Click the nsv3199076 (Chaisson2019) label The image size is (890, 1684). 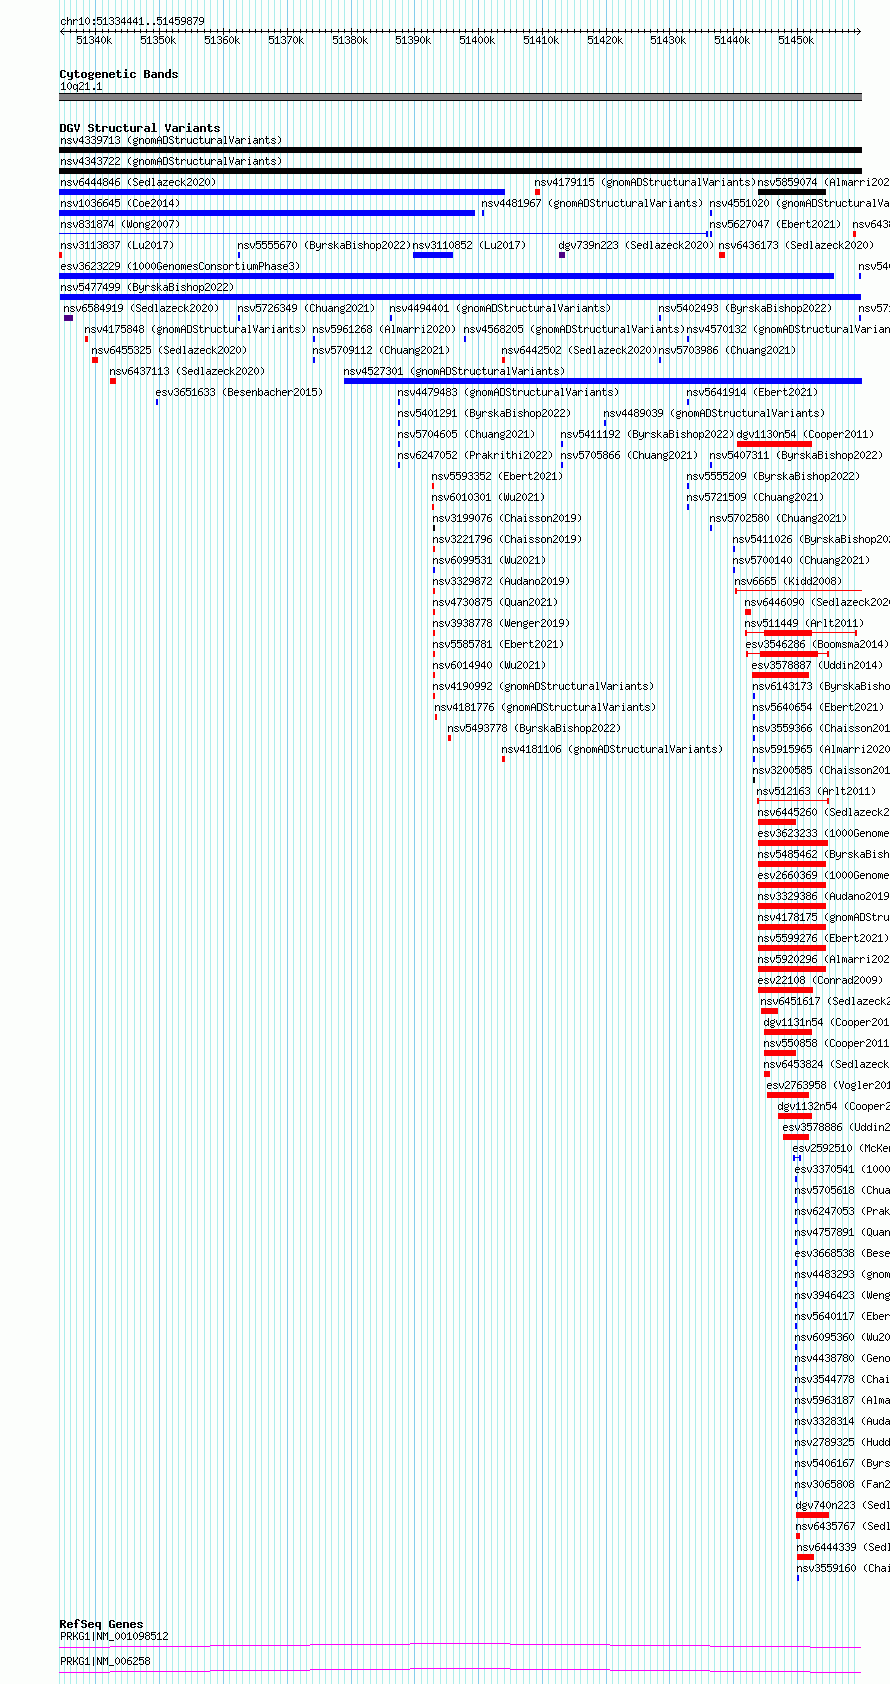507,518
